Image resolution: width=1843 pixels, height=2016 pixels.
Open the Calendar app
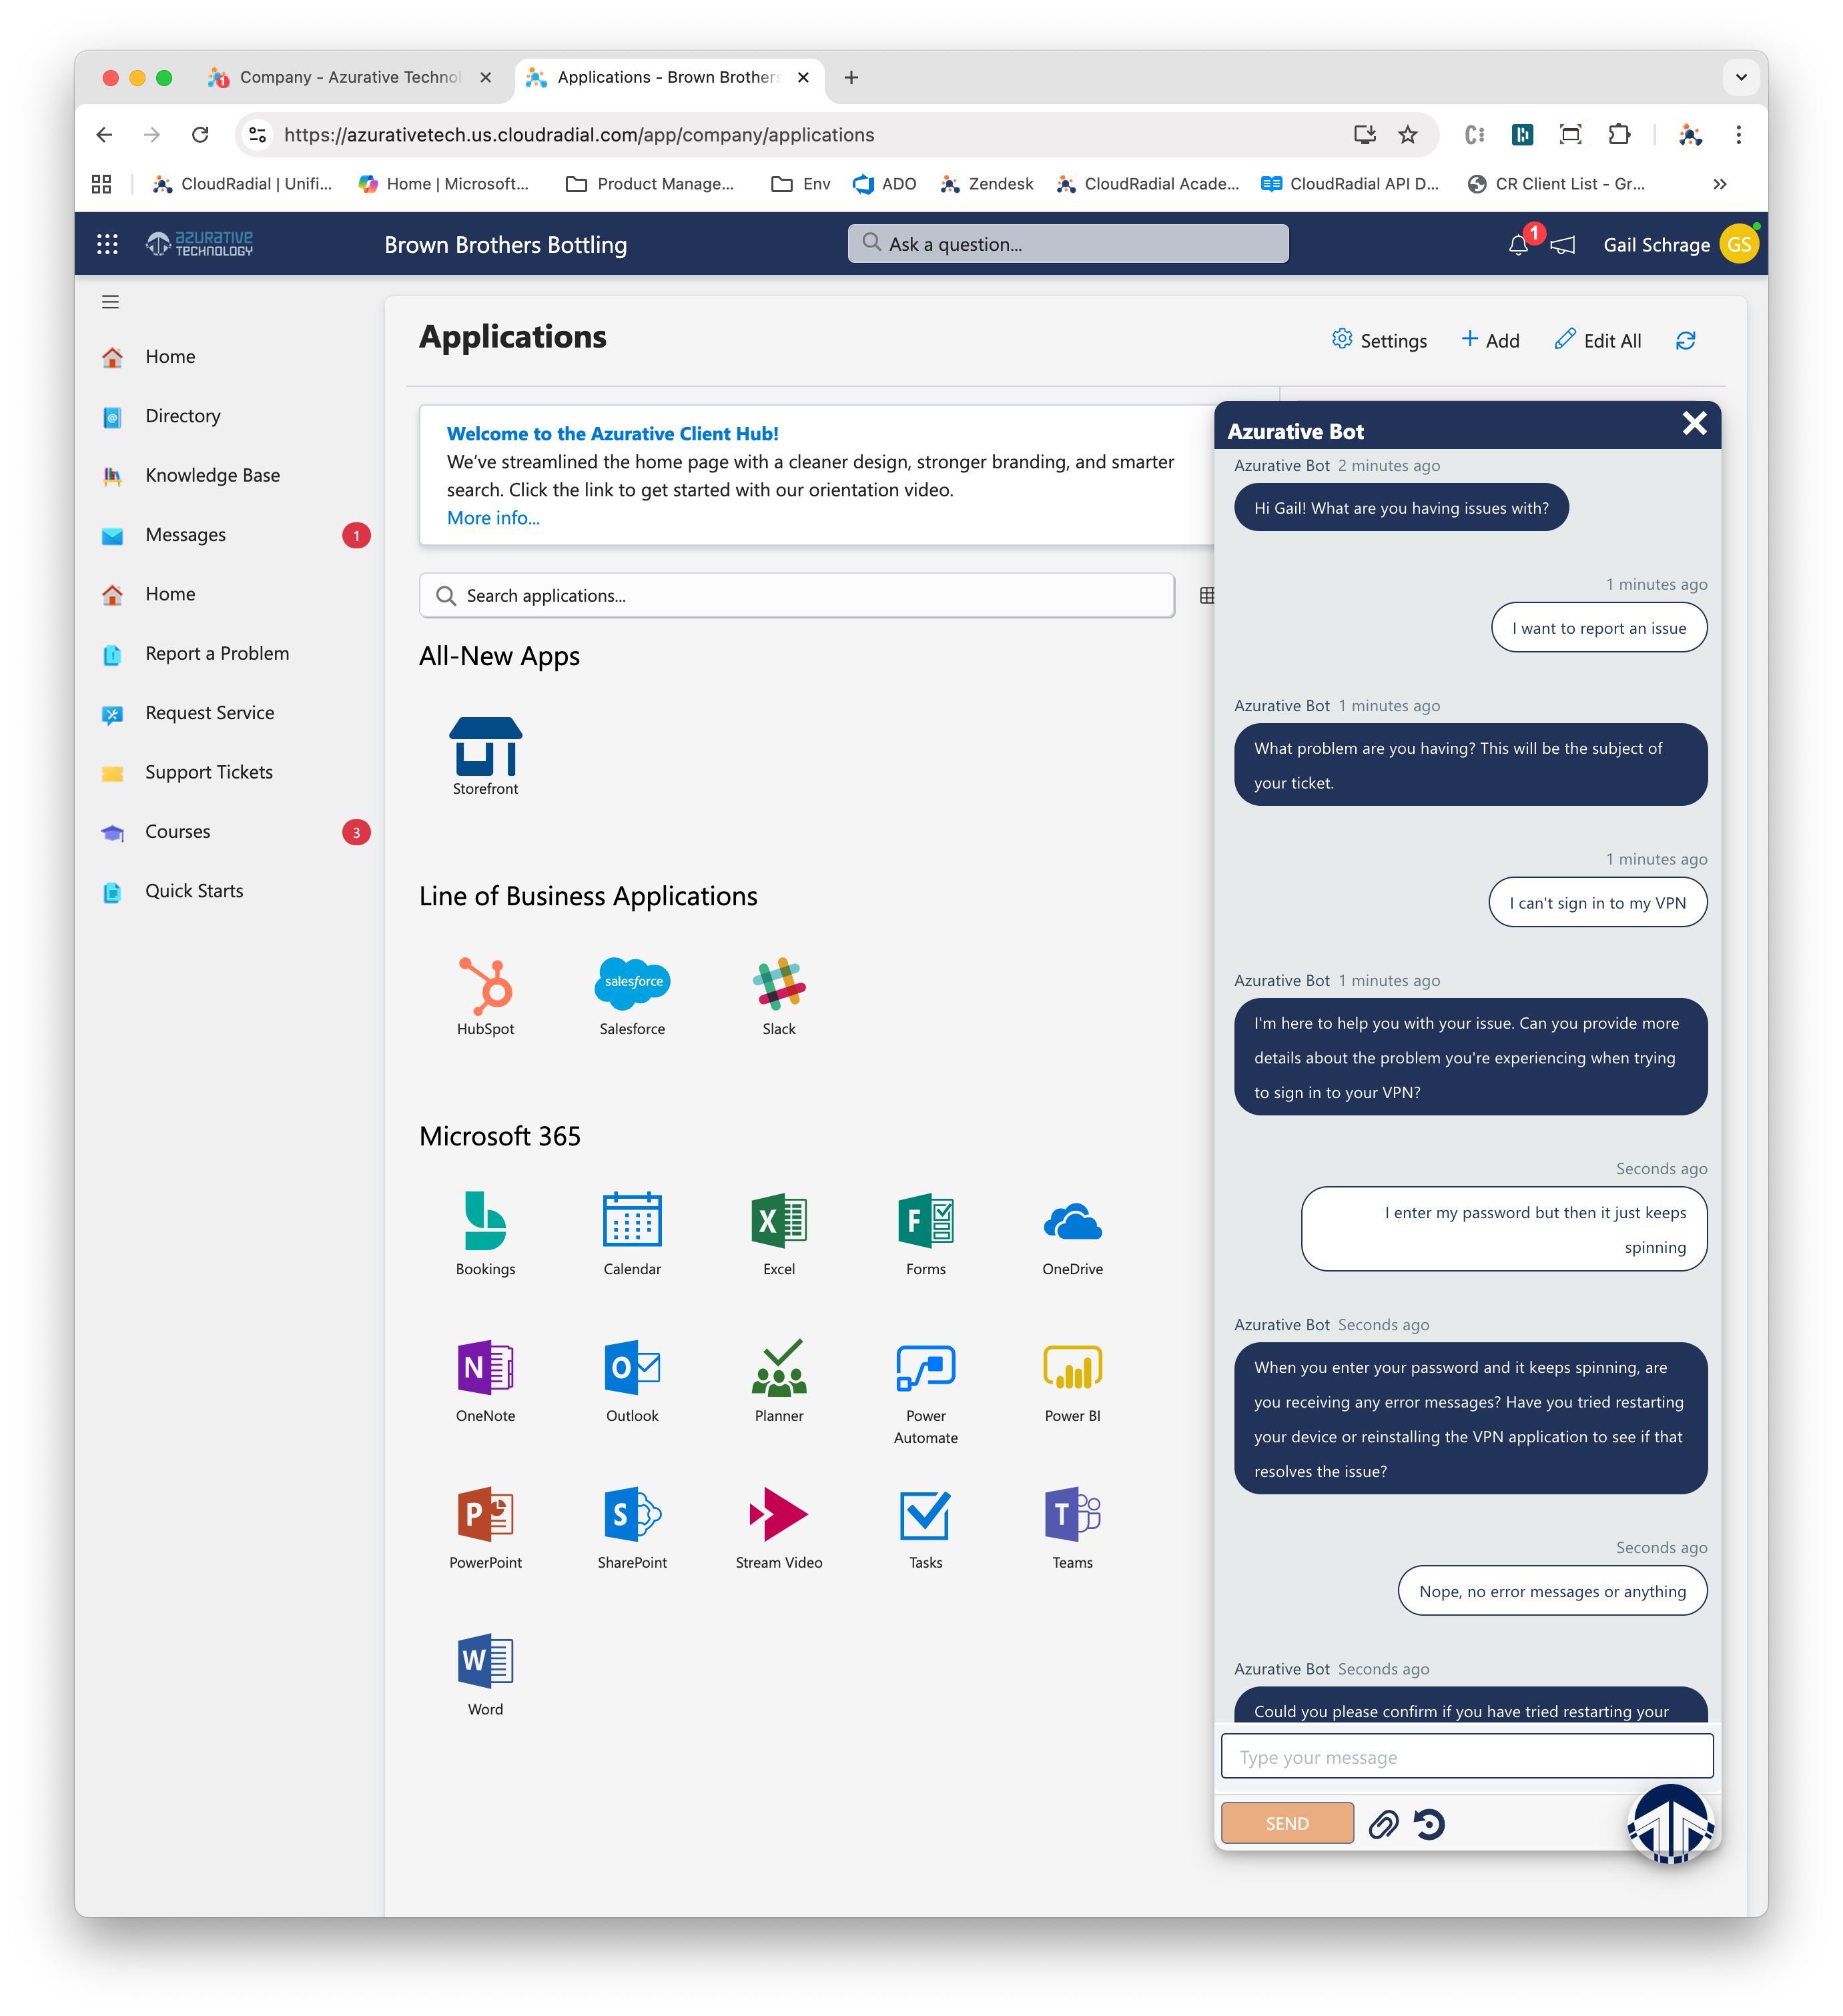pyautogui.click(x=632, y=1234)
